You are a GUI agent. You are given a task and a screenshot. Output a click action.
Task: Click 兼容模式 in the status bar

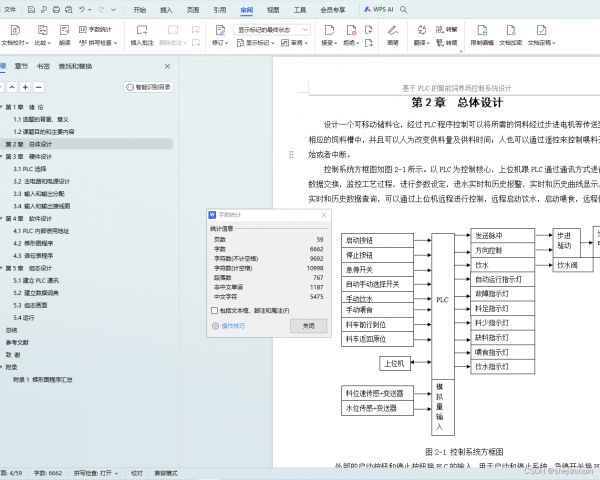(166, 473)
